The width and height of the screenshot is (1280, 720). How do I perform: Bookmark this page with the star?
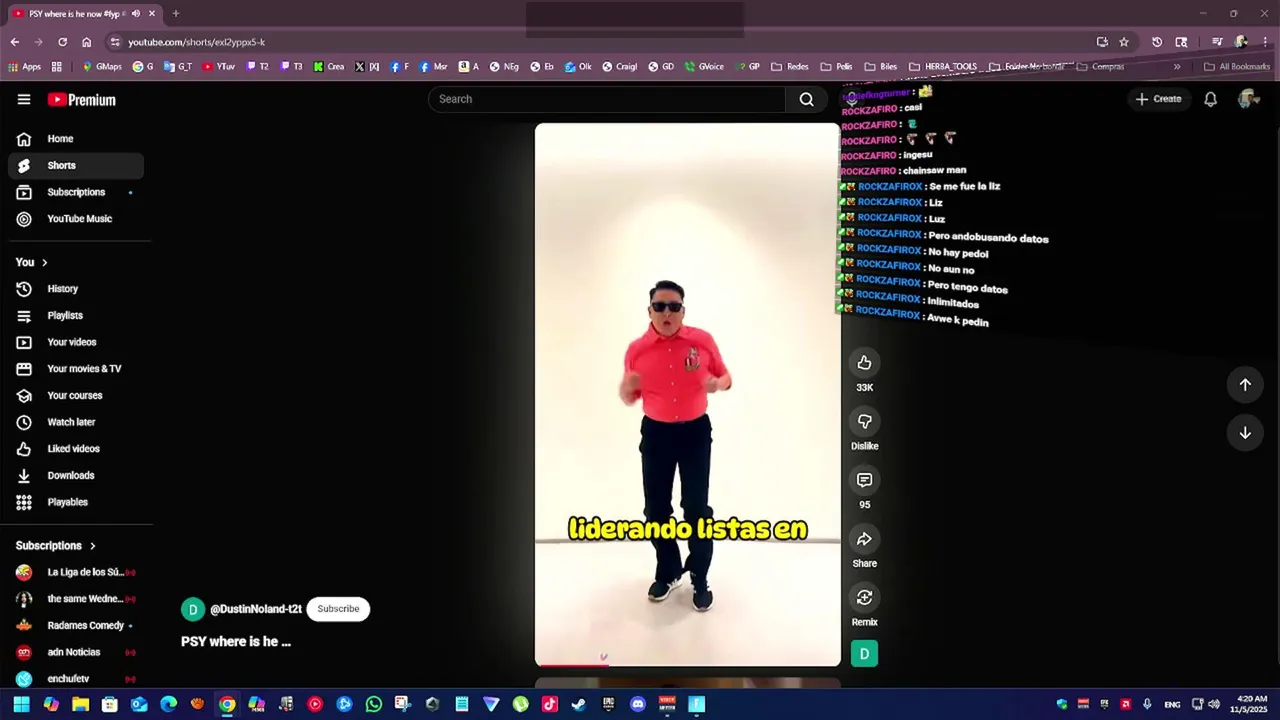[1124, 42]
